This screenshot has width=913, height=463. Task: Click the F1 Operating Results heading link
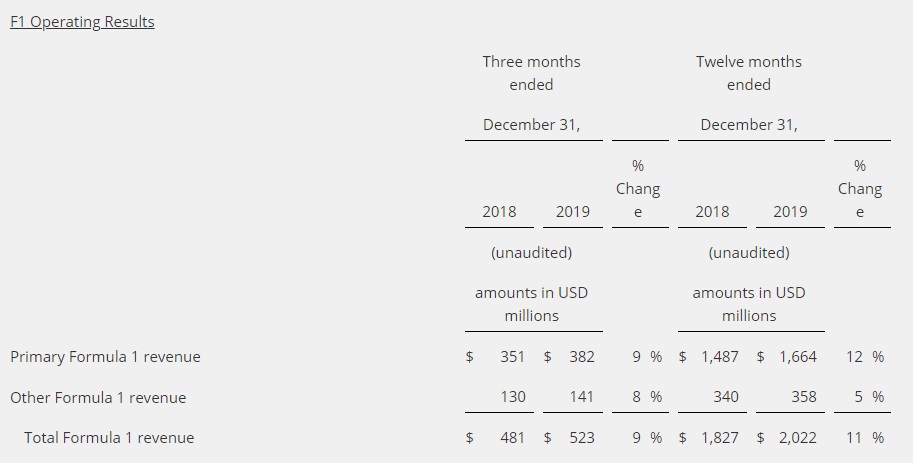(x=82, y=22)
